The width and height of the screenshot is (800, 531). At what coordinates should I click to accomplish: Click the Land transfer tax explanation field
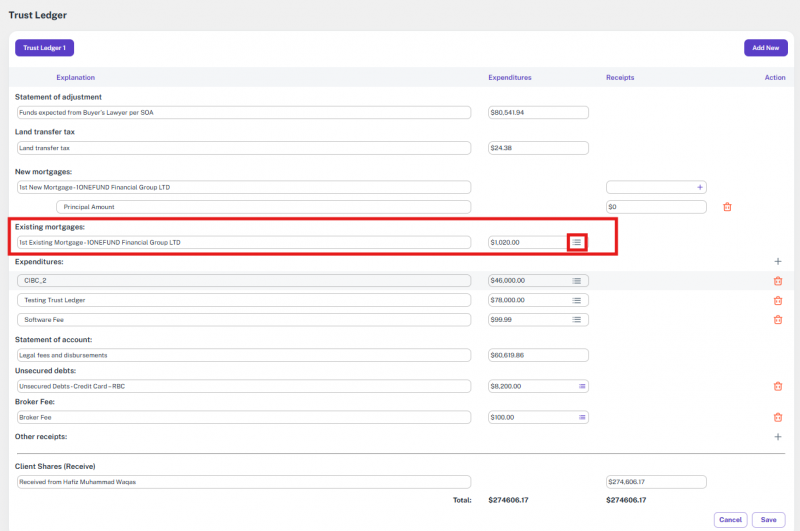tap(243, 148)
